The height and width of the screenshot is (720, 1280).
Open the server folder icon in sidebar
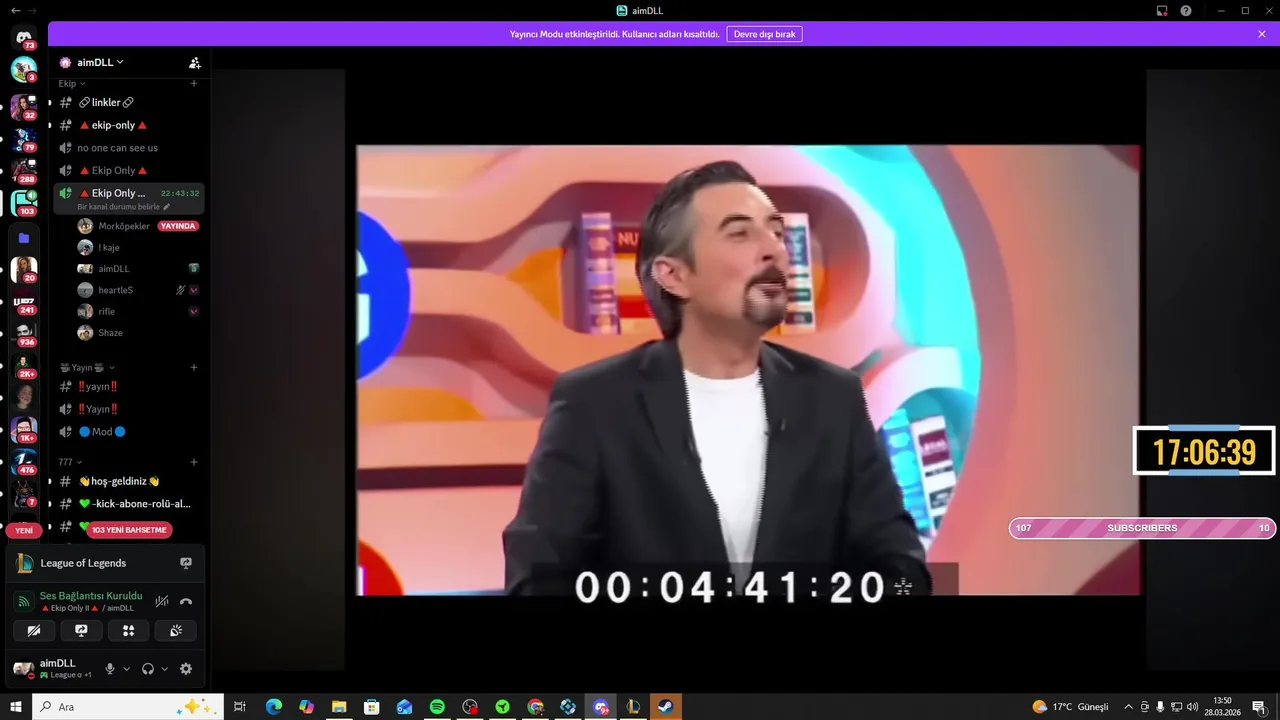[x=24, y=238]
